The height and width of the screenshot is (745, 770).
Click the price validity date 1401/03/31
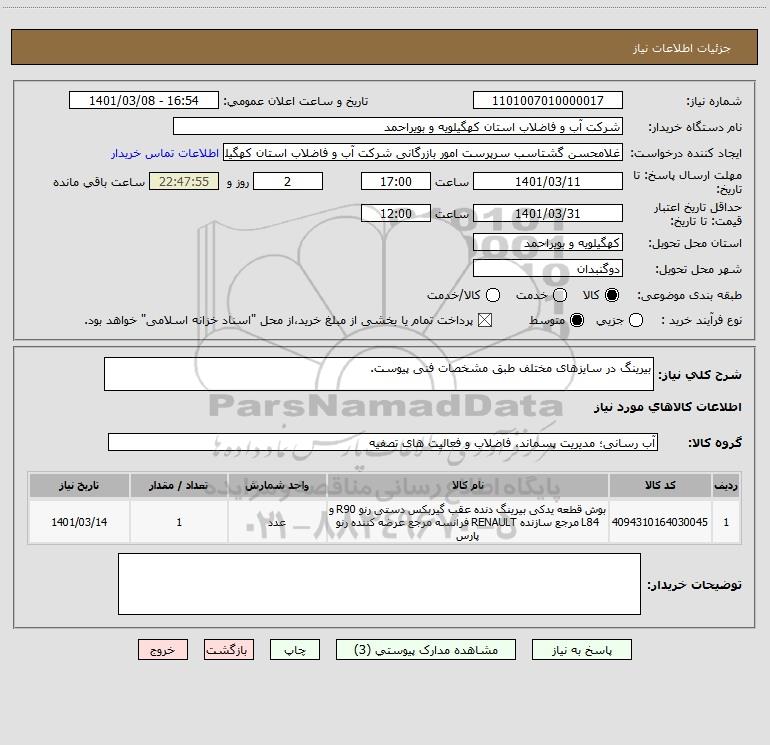pos(548,213)
